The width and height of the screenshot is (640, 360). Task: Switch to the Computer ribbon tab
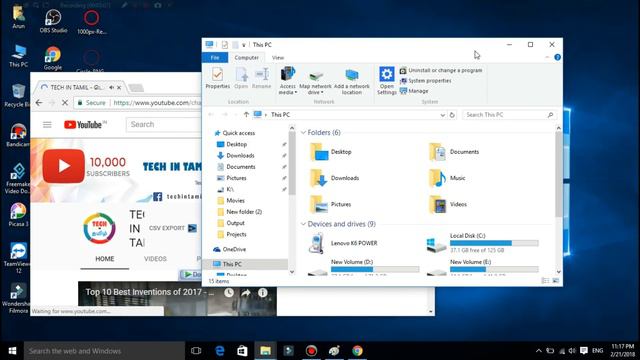(247, 58)
